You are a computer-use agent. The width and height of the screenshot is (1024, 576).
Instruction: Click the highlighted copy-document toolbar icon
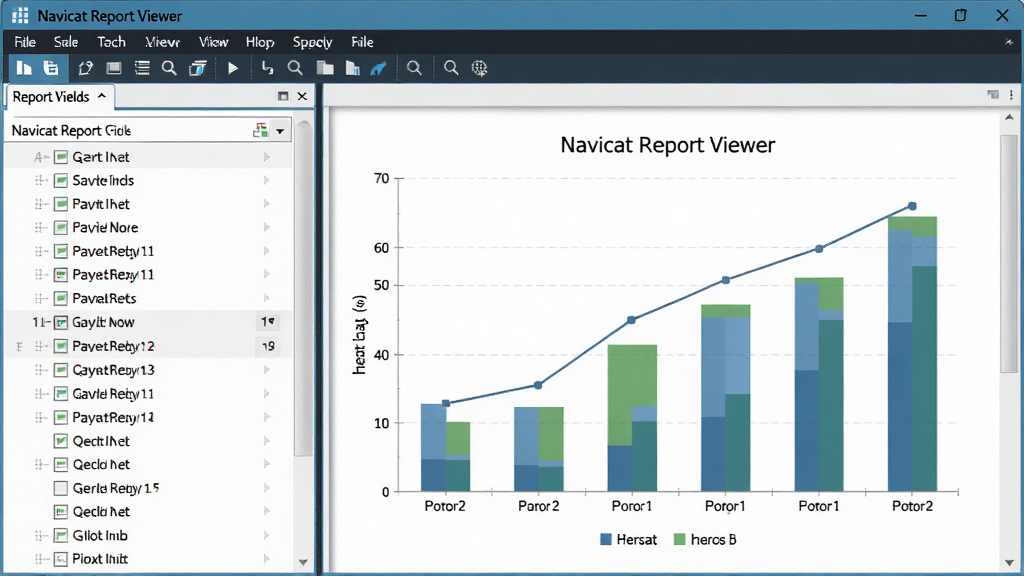point(51,68)
